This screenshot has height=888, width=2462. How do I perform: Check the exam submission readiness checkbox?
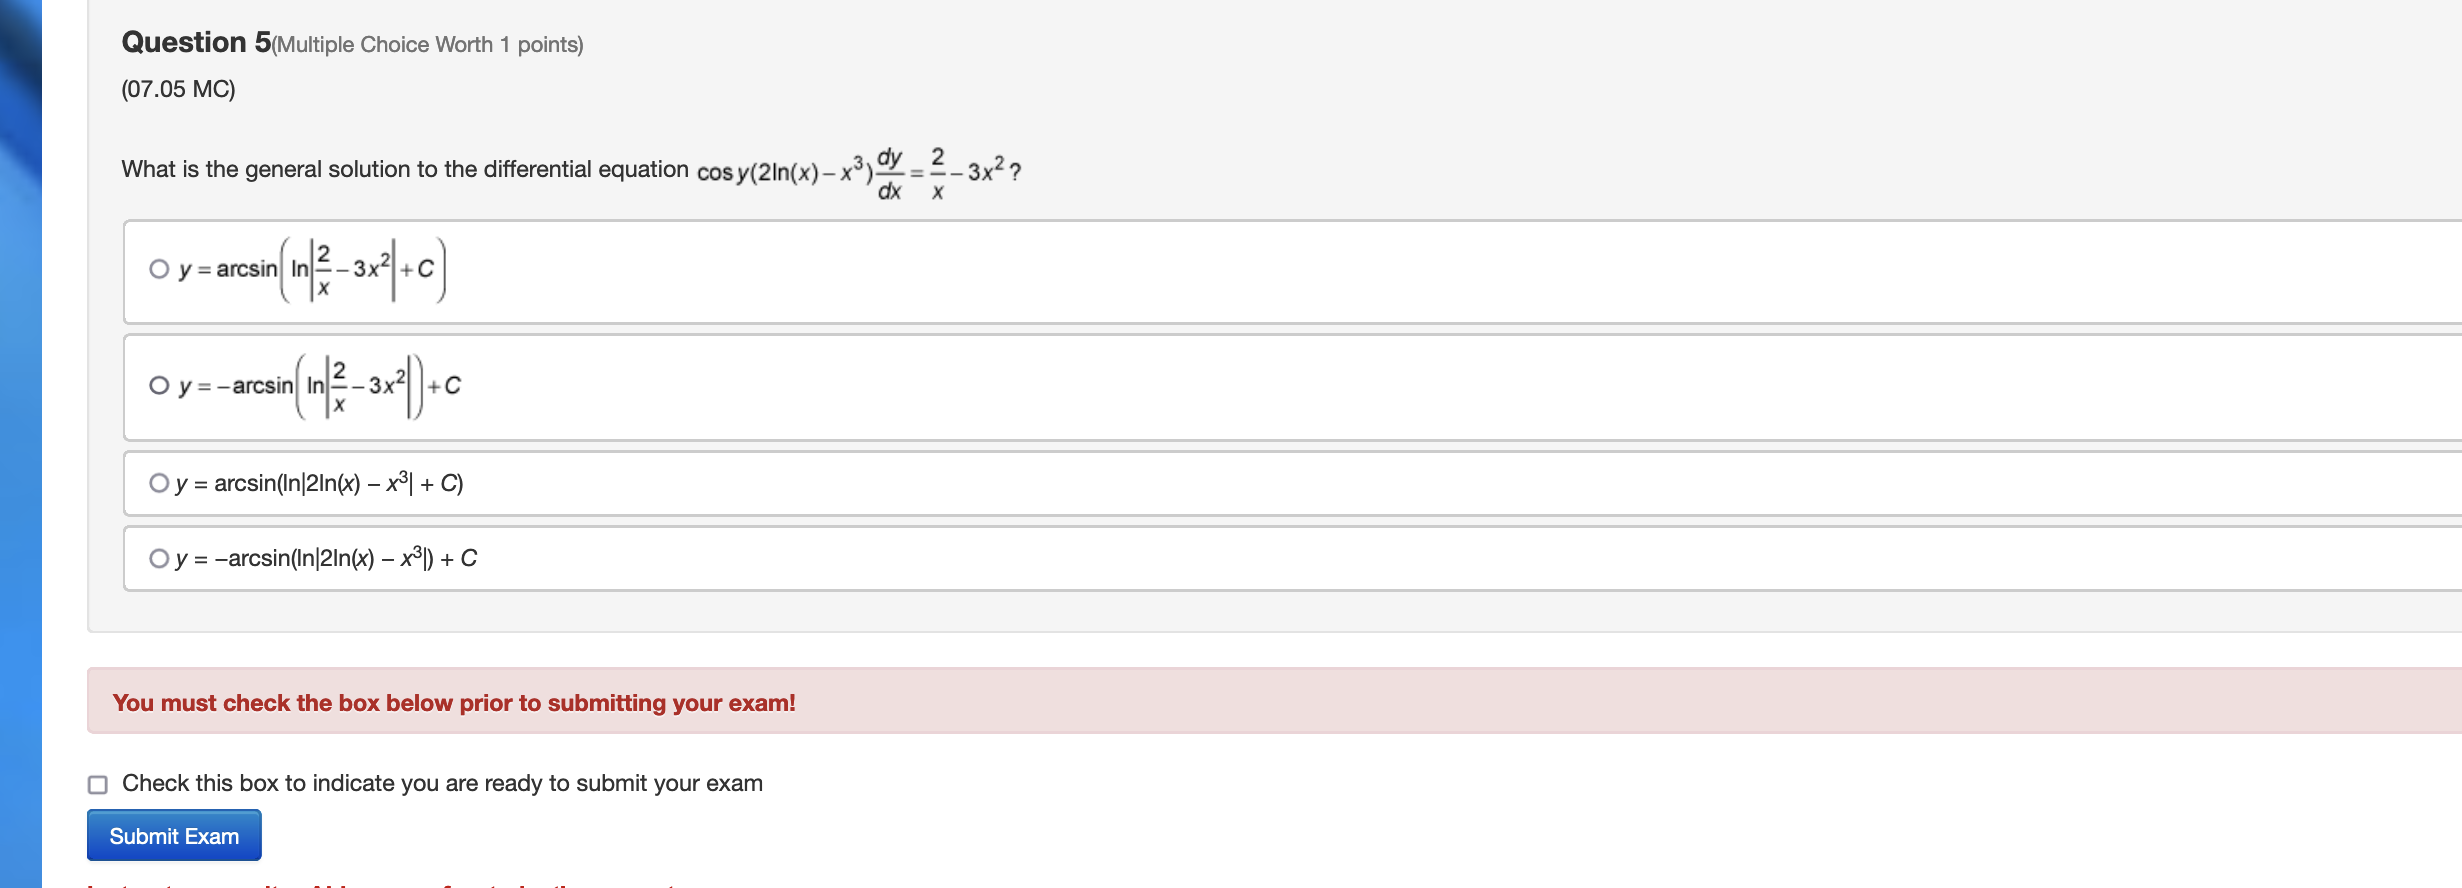coord(97,786)
